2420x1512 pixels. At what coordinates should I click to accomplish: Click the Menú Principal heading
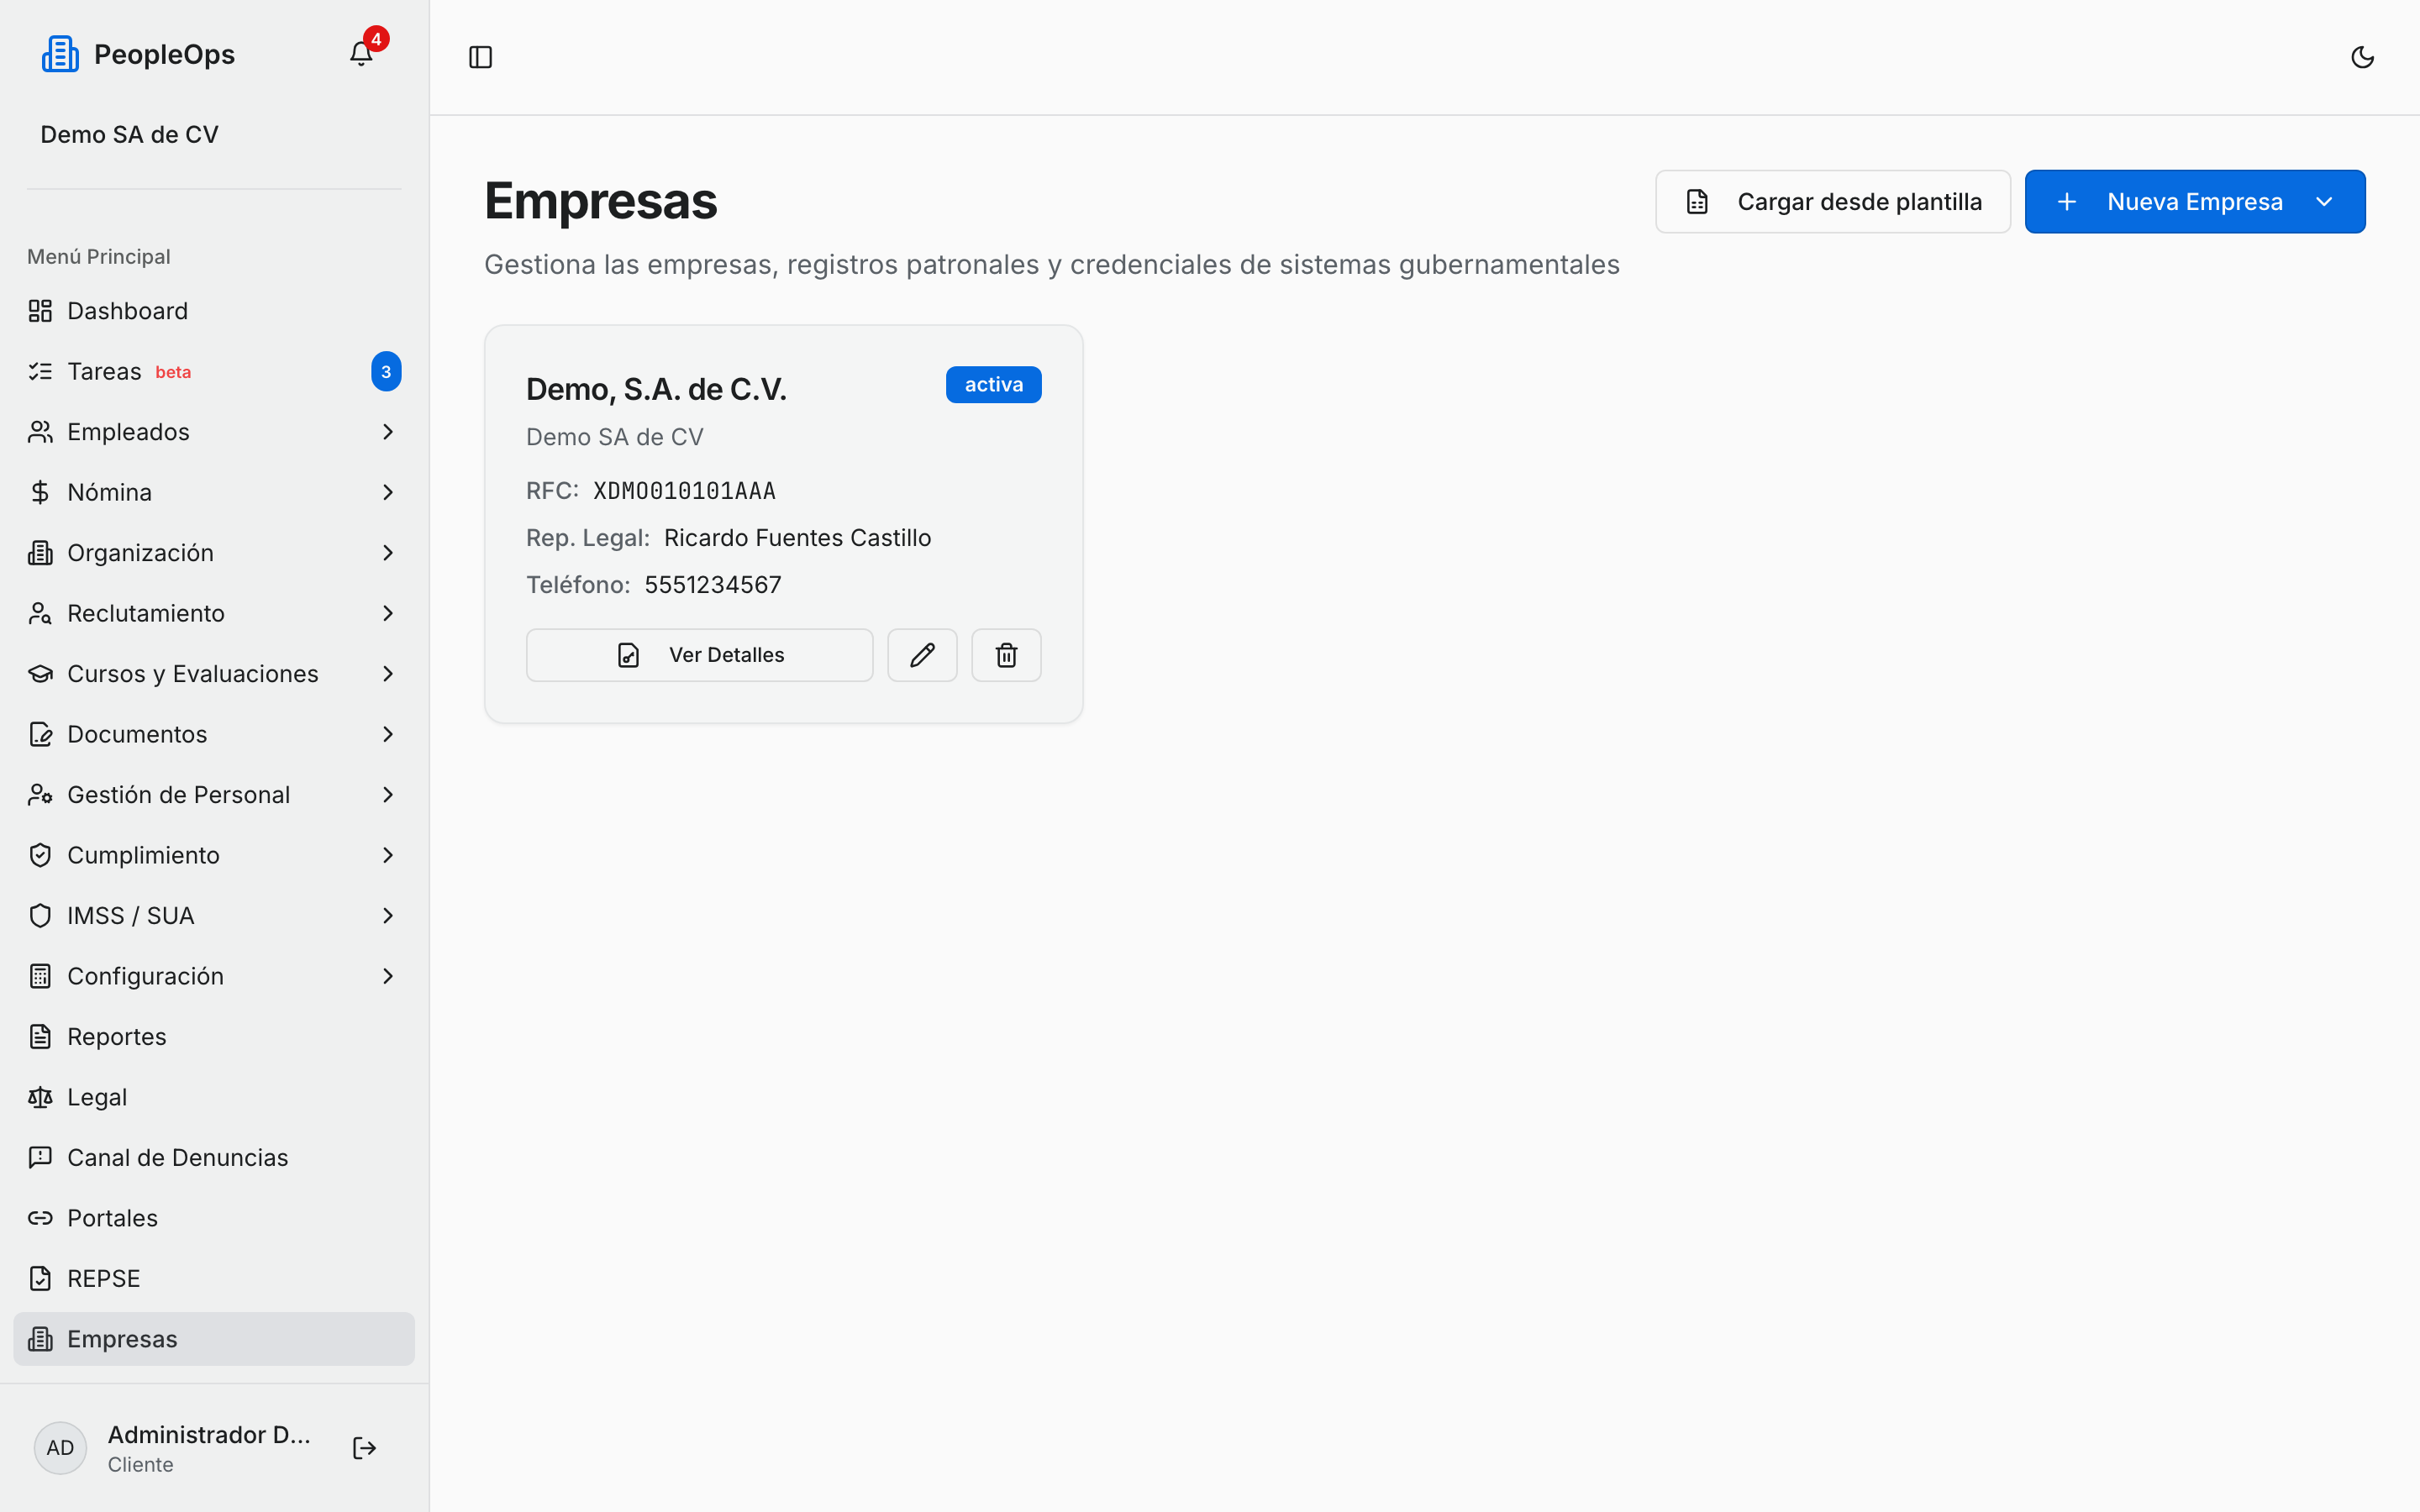point(99,257)
